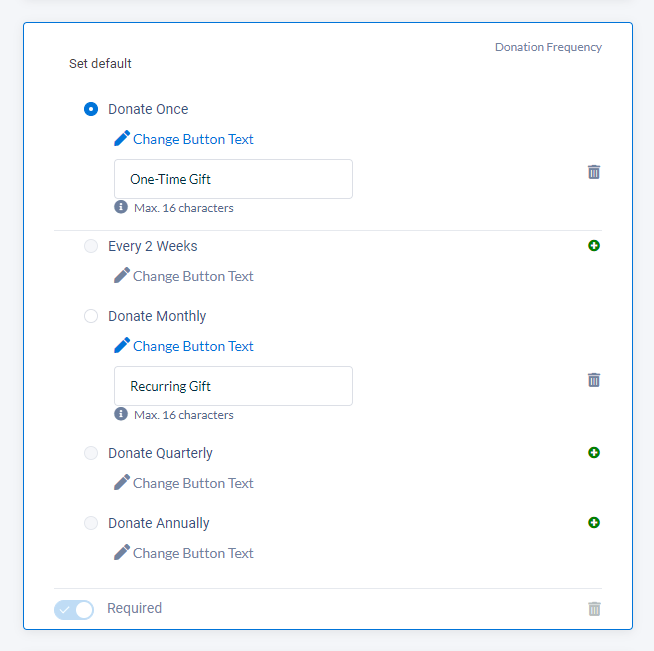Image resolution: width=654 pixels, height=651 pixels.
Task: Add the Donate Annually frequency
Action: tap(594, 523)
